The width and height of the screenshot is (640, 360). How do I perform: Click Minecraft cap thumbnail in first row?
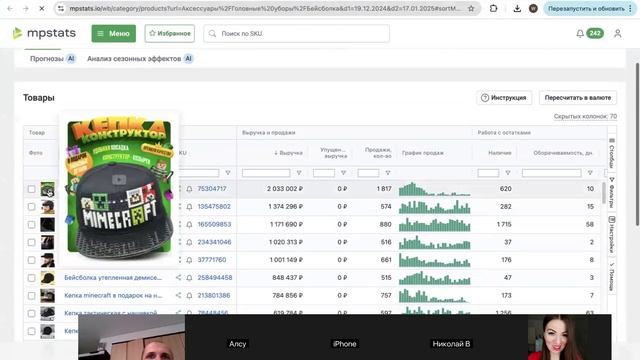point(47,189)
